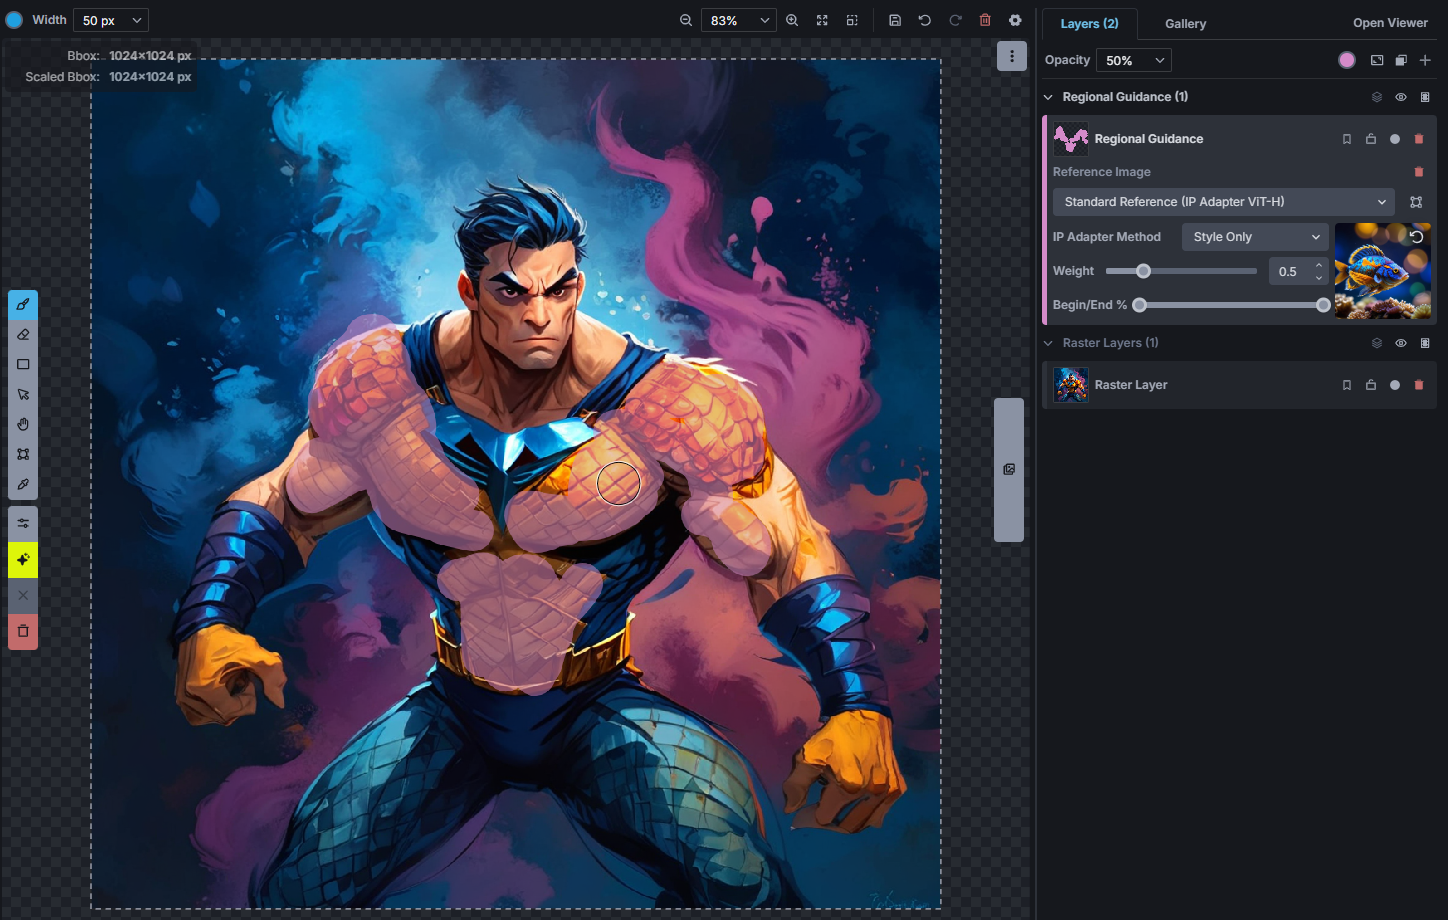Select the Brush tool

[23, 305]
